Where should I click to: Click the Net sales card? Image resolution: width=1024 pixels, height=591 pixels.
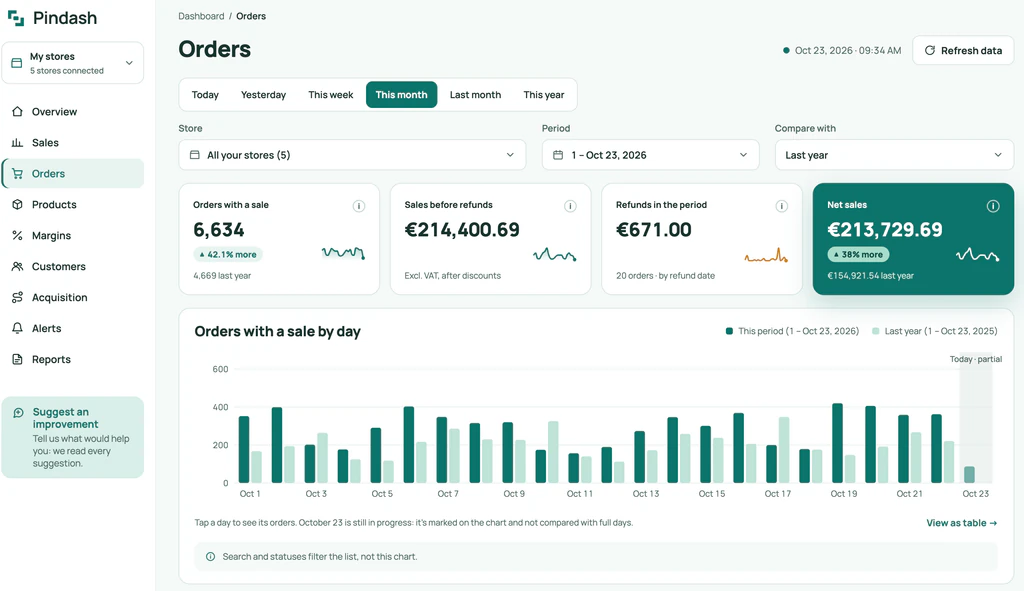pos(913,239)
